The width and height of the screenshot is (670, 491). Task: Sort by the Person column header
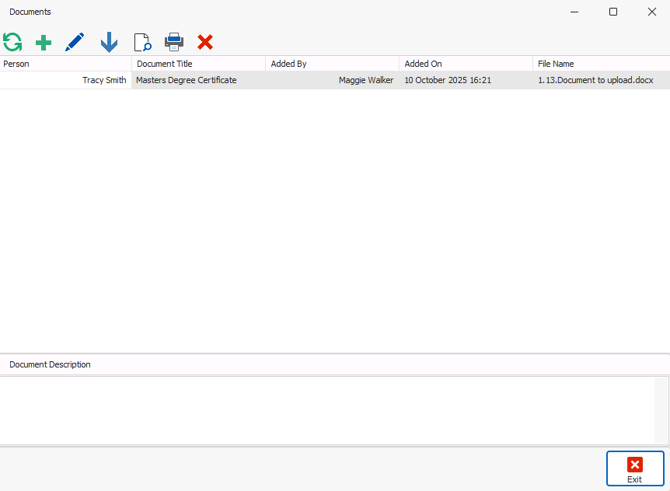[65, 64]
